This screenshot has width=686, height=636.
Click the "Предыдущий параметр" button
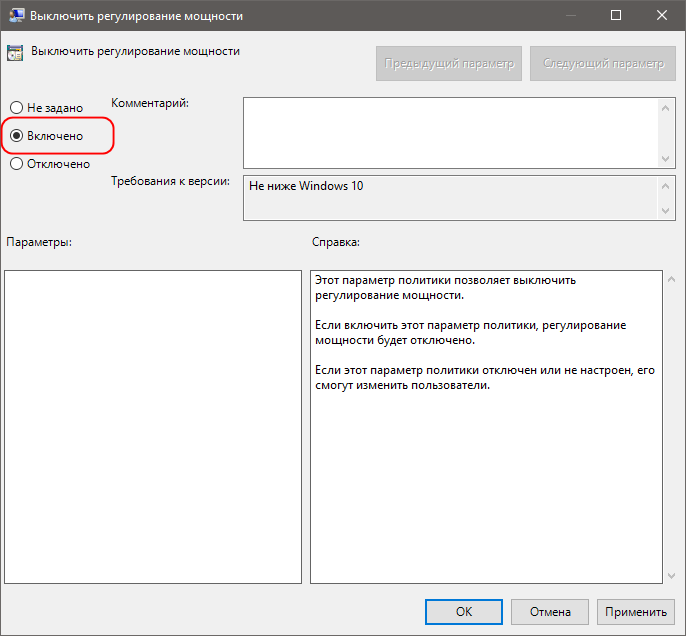(x=449, y=63)
